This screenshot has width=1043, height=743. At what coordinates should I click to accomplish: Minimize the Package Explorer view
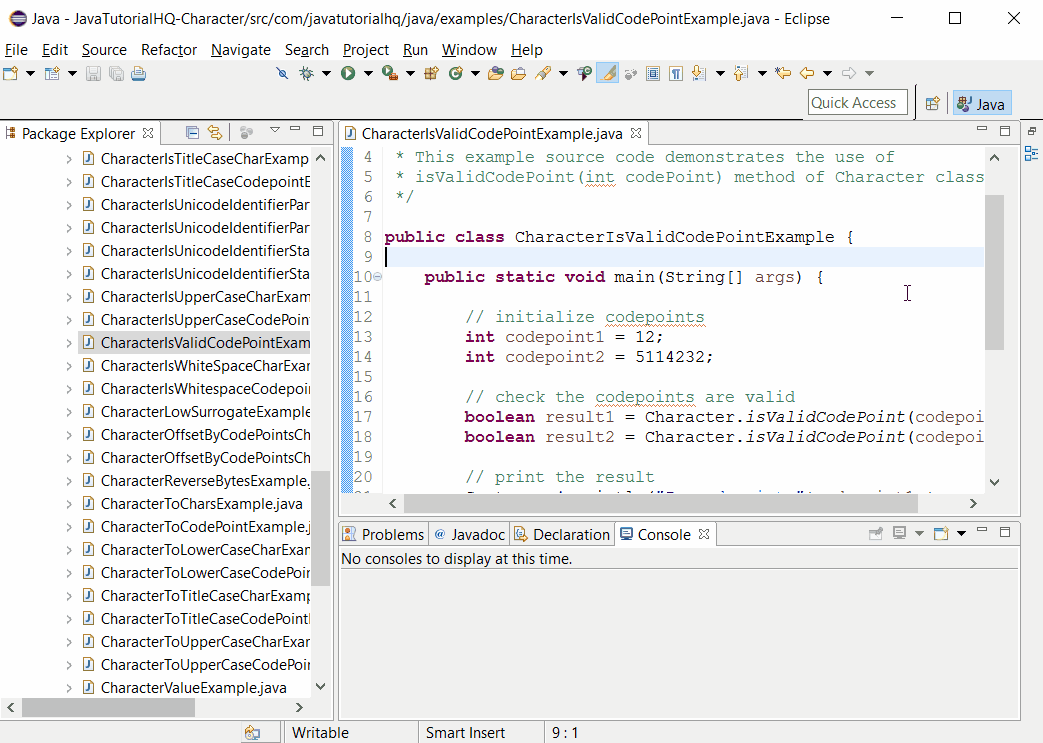coord(295,129)
